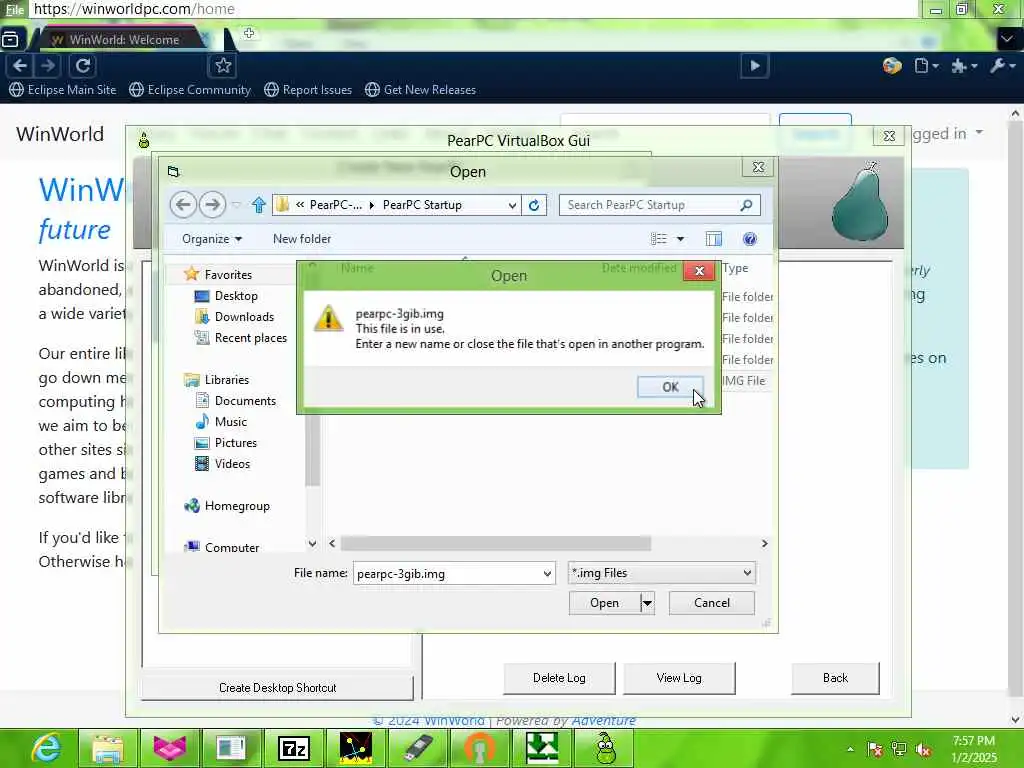Screen dimensions: 1024x768
Task: Bookmark page with the star icon
Action: [223, 65]
